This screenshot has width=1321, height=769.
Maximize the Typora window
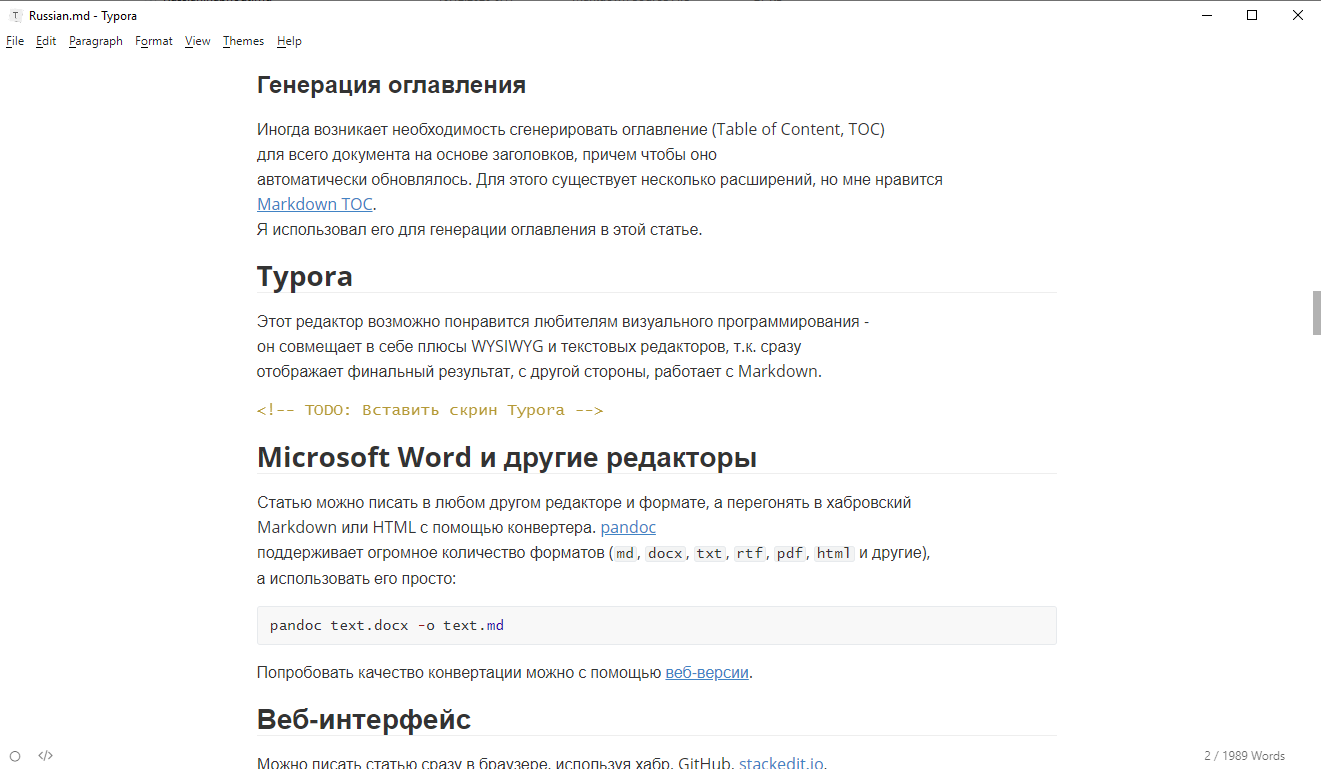1252,15
